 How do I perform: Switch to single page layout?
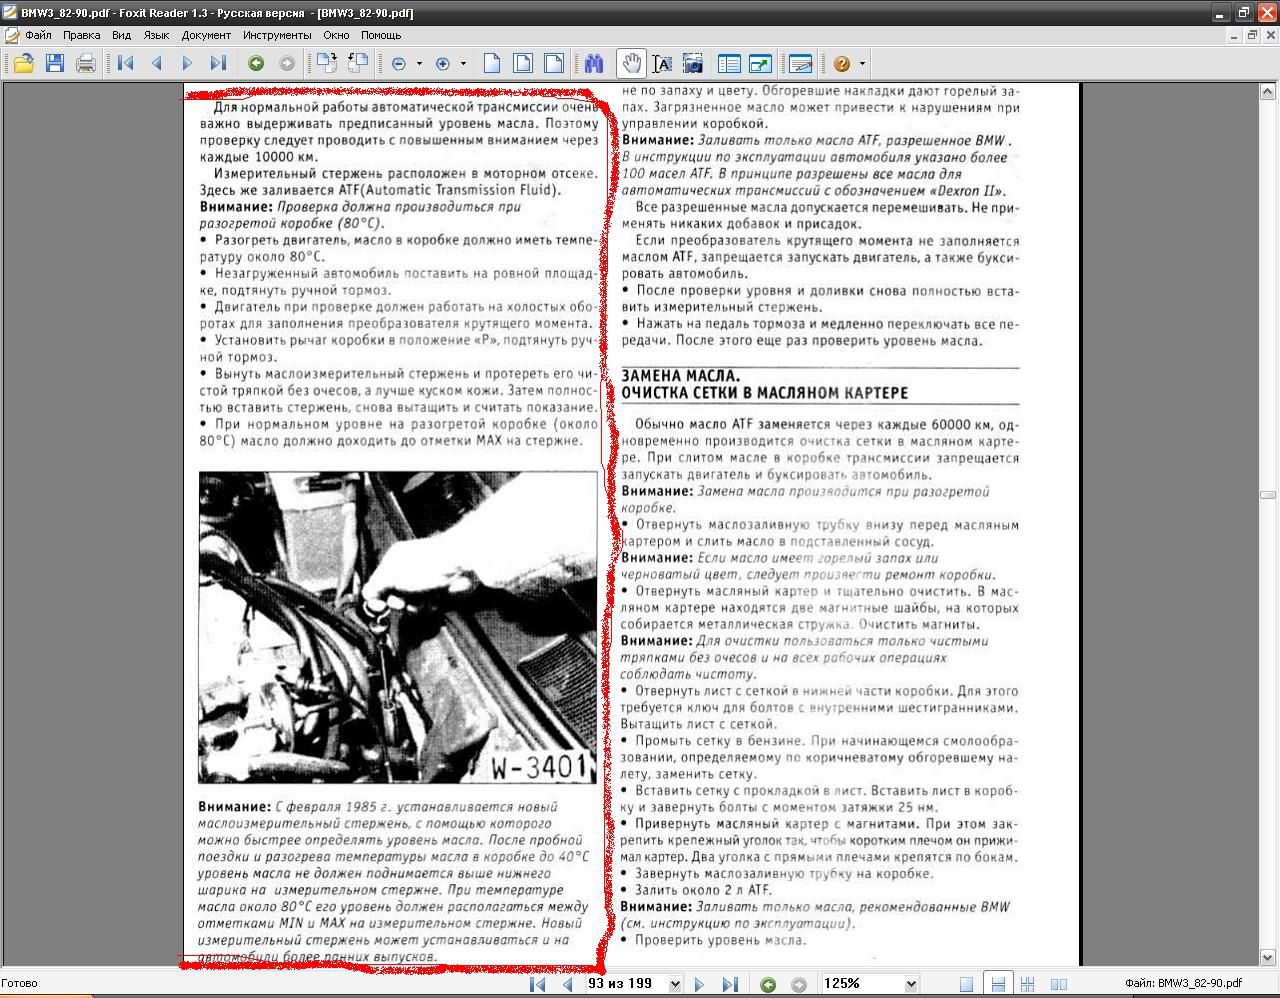click(x=966, y=984)
